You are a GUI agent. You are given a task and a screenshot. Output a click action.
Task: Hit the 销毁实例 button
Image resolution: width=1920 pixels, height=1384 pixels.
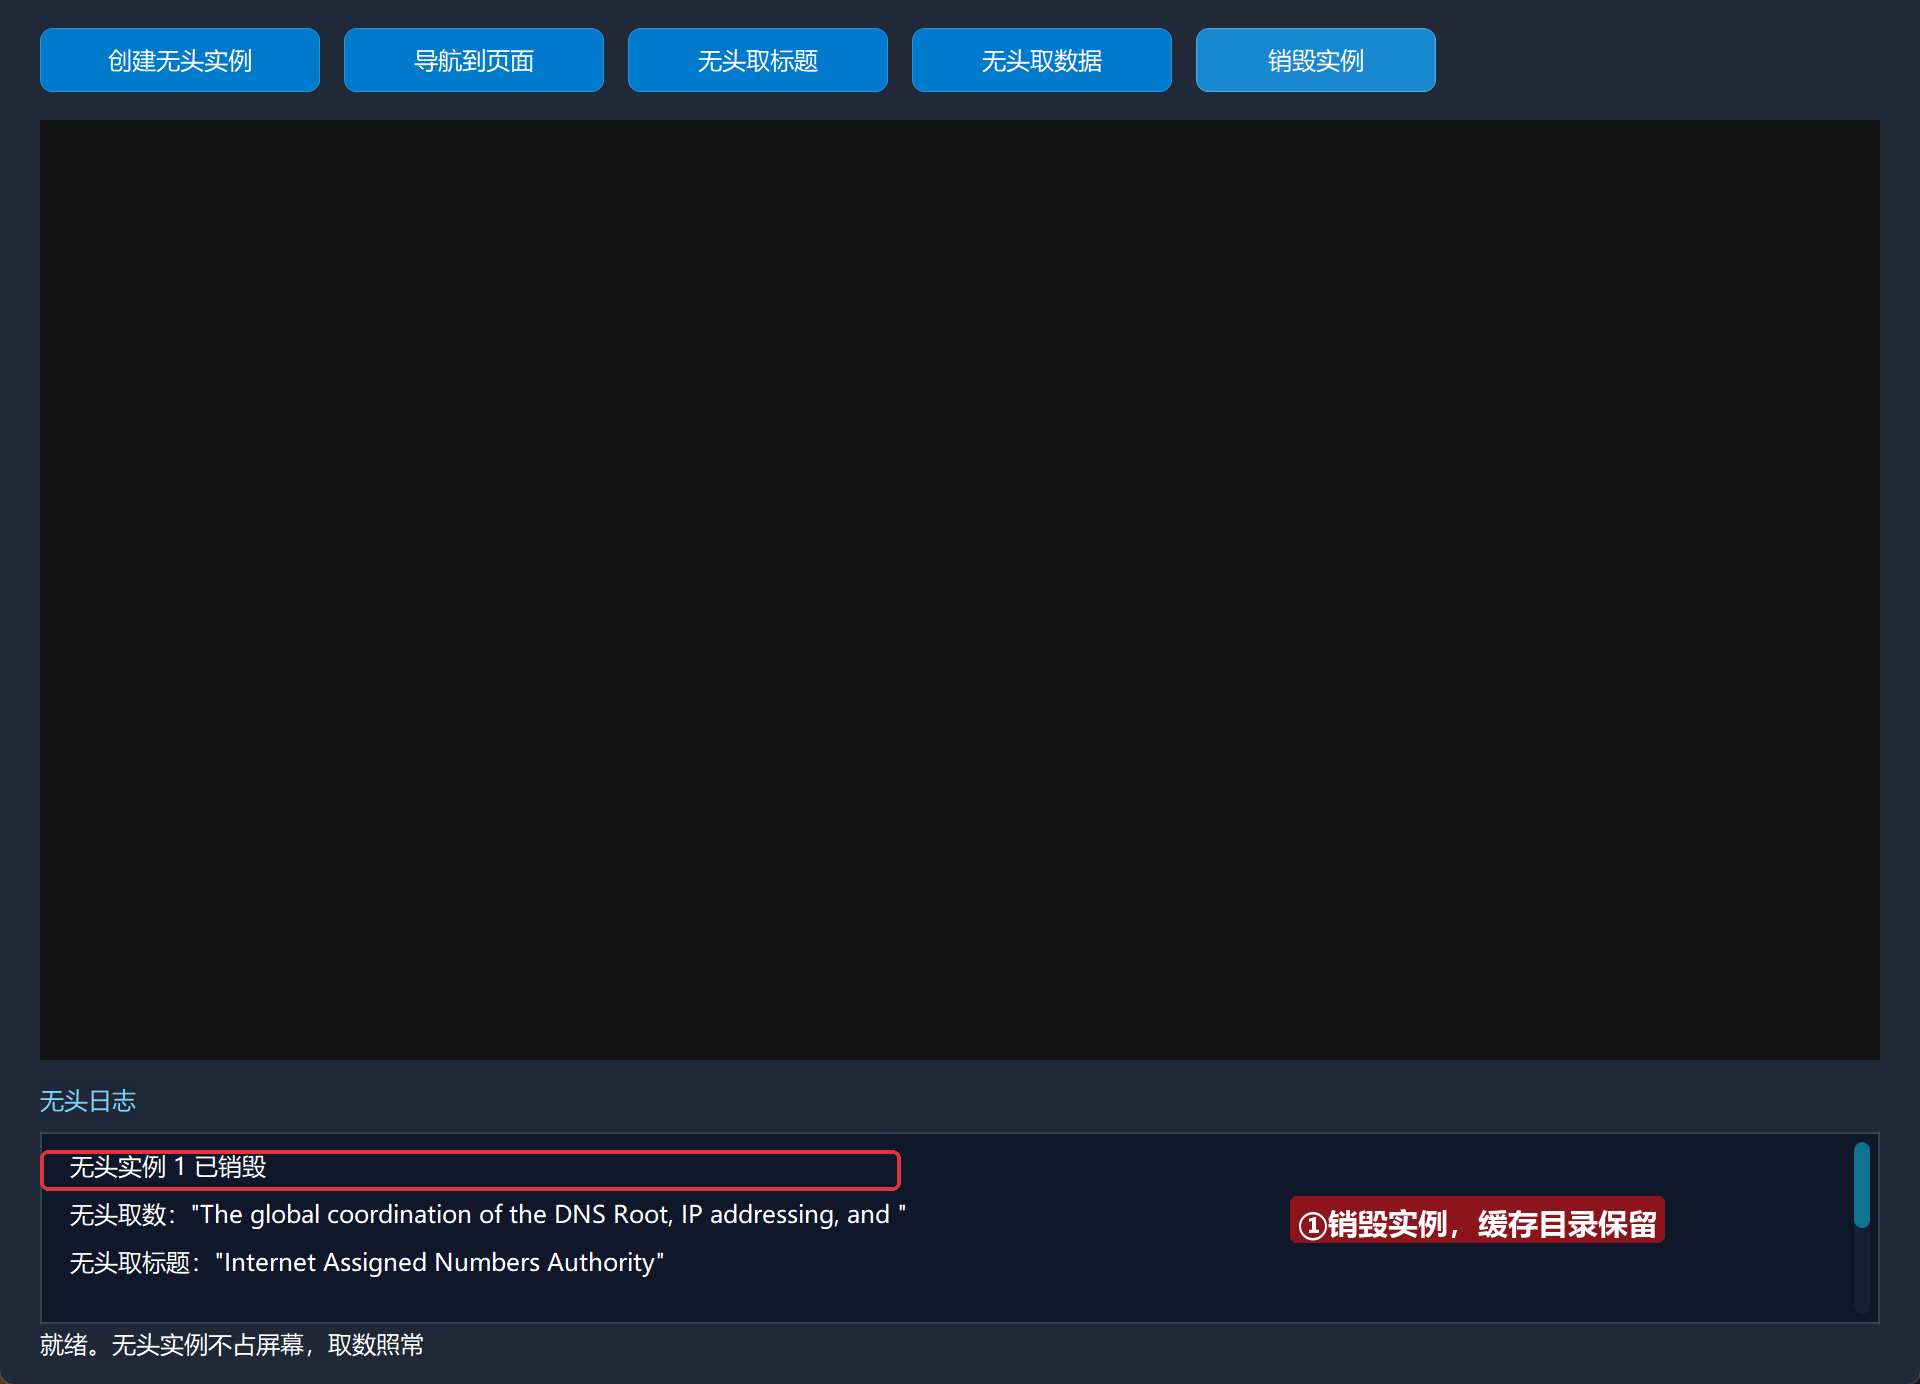coord(1316,60)
